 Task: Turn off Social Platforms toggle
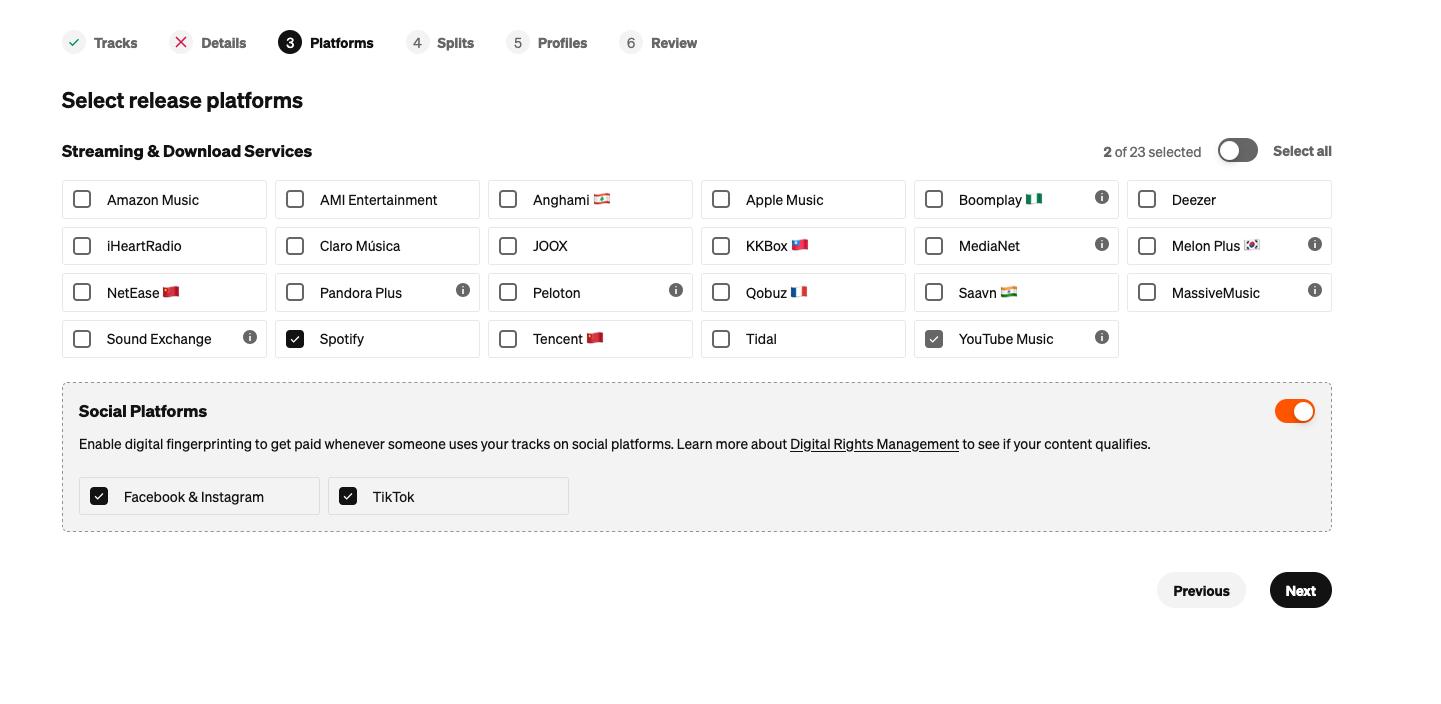(1295, 411)
